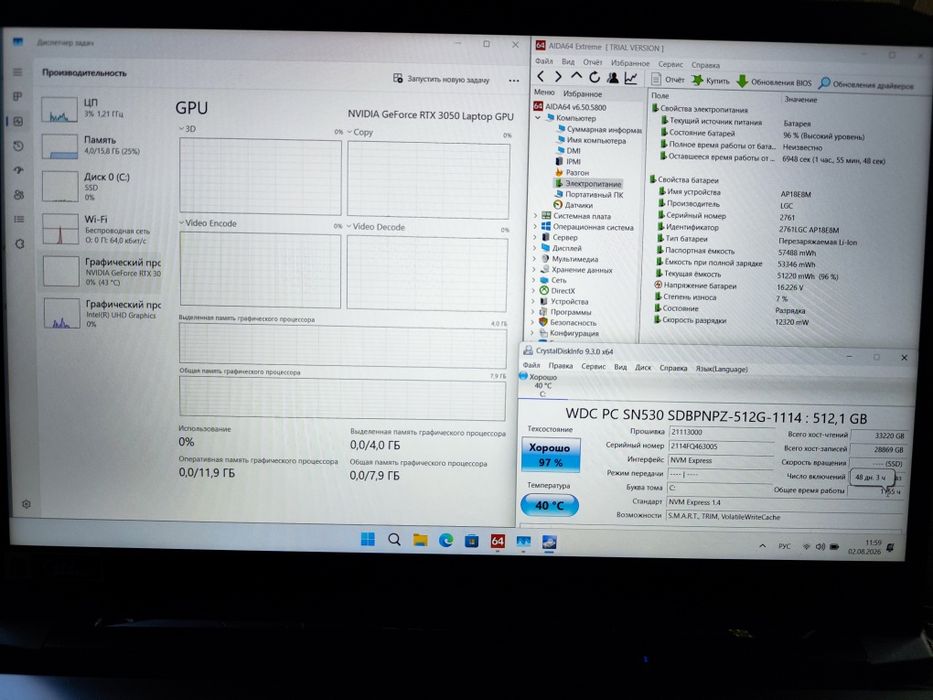Open the Users icon in Task Manager sidebar
The width and height of the screenshot is (933, 700).
tap(19, 195)
